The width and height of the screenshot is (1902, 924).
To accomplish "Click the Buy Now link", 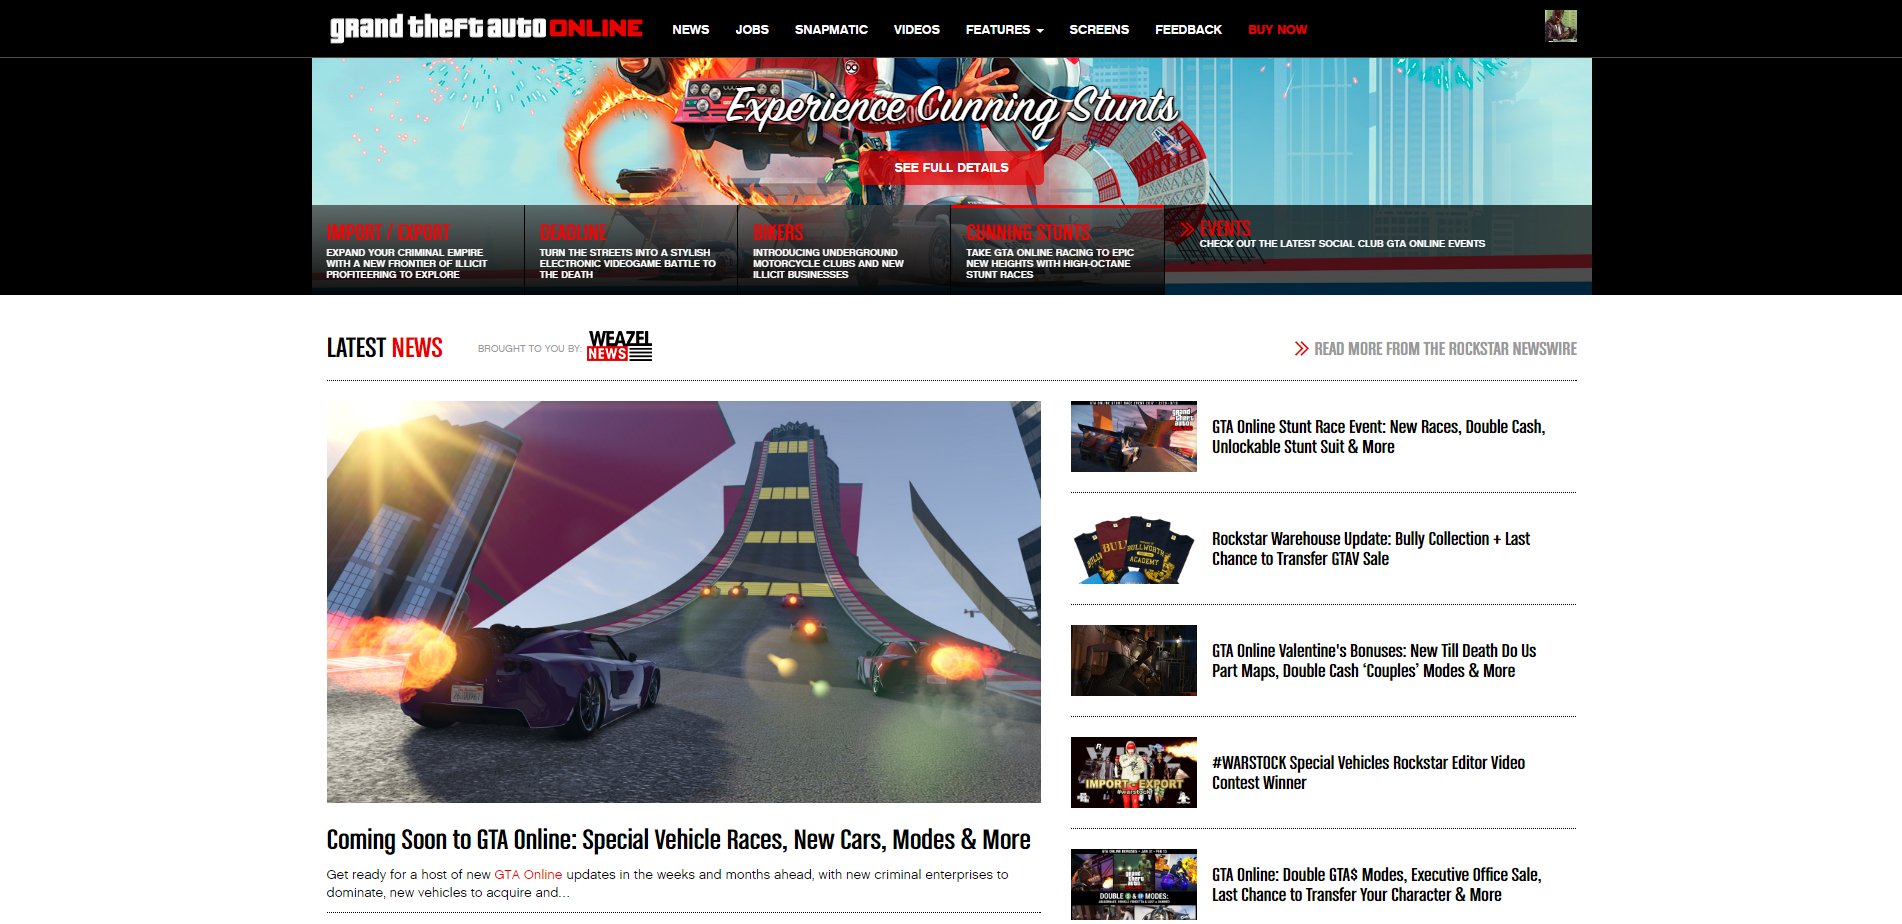I will (x=1277, y=30).
